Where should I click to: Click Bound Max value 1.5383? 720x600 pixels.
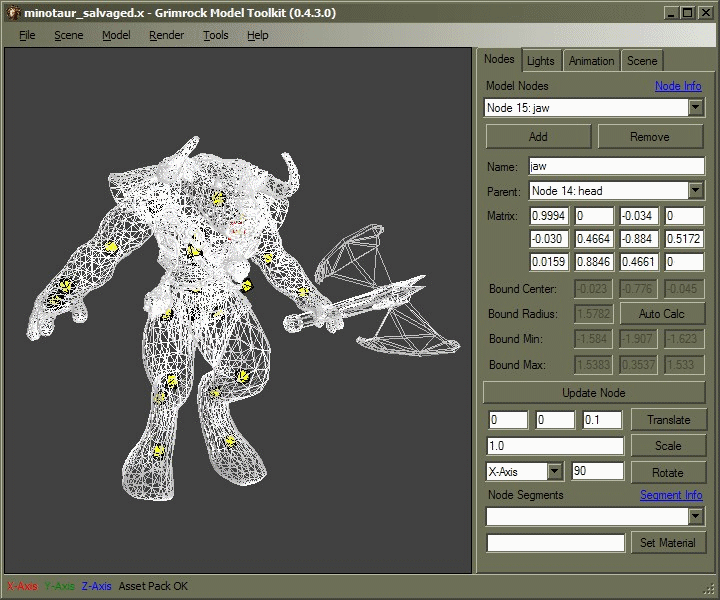tap(593, 364)
